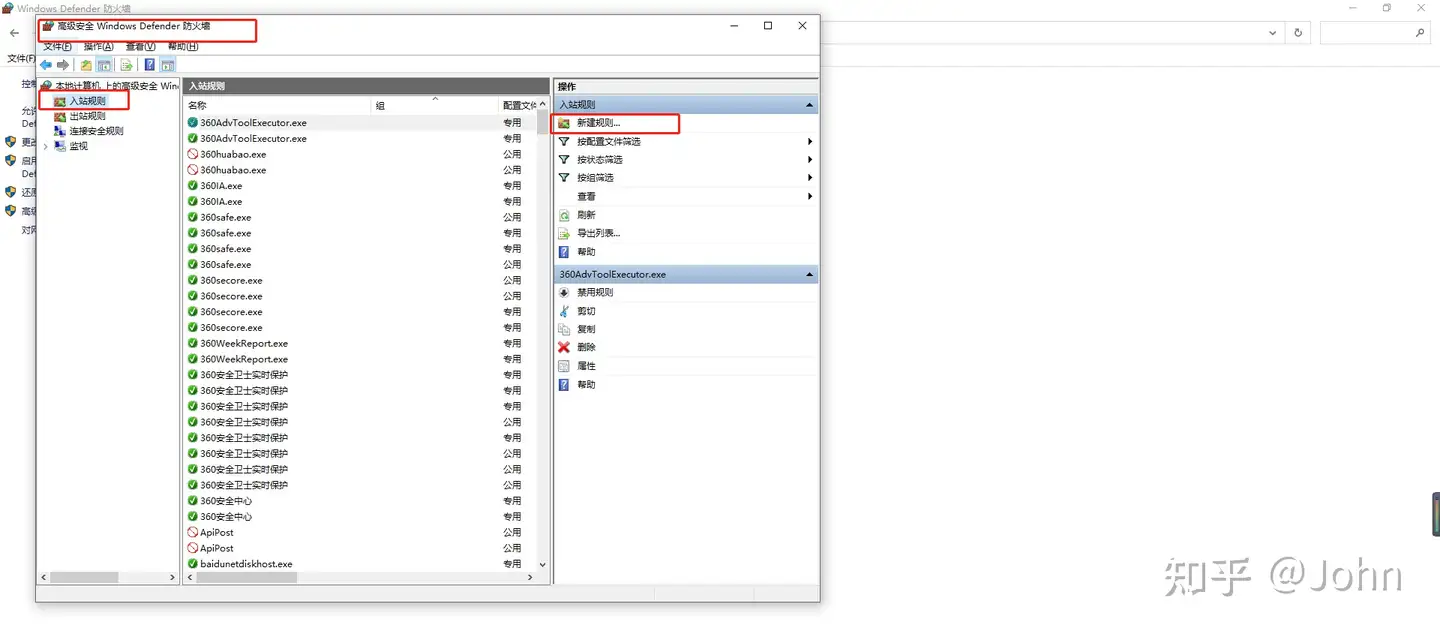Open the 查看 submenu in actions pane
This screenshot has height=634, width=1440.
(810, 197)
